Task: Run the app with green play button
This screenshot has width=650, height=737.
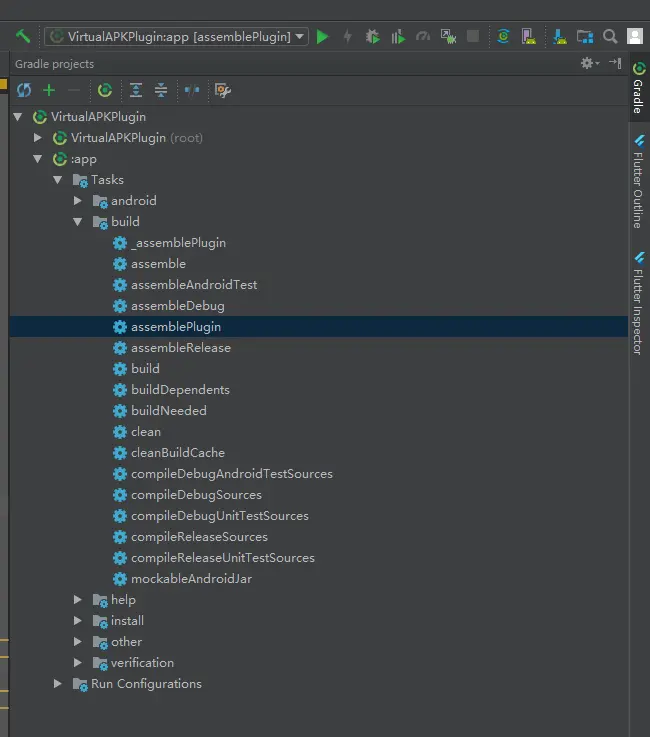Action: coord(322,37)
